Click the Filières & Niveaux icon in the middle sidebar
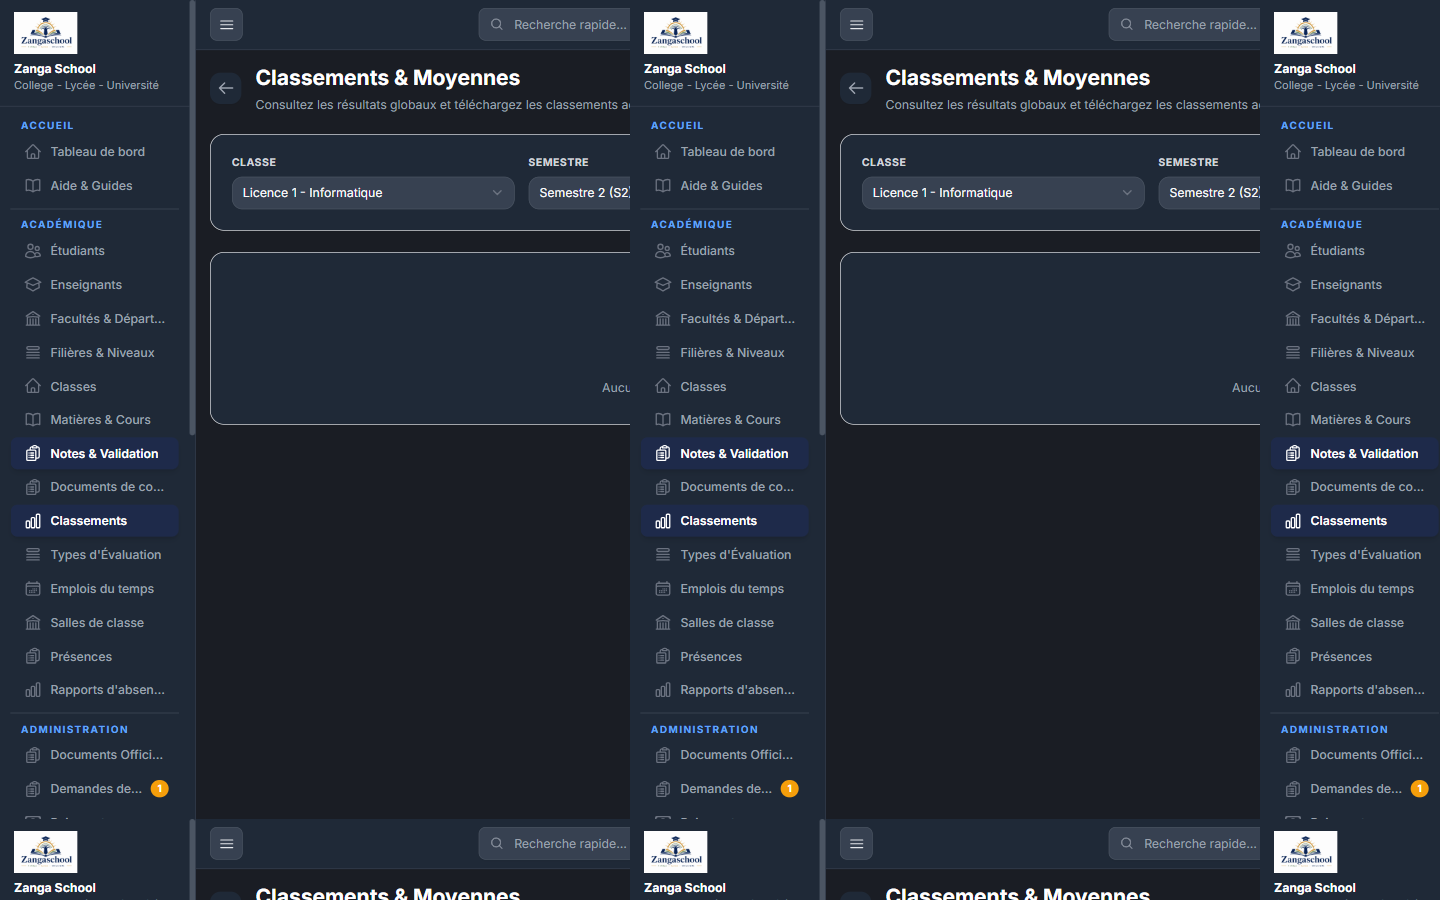 point(663,353)
